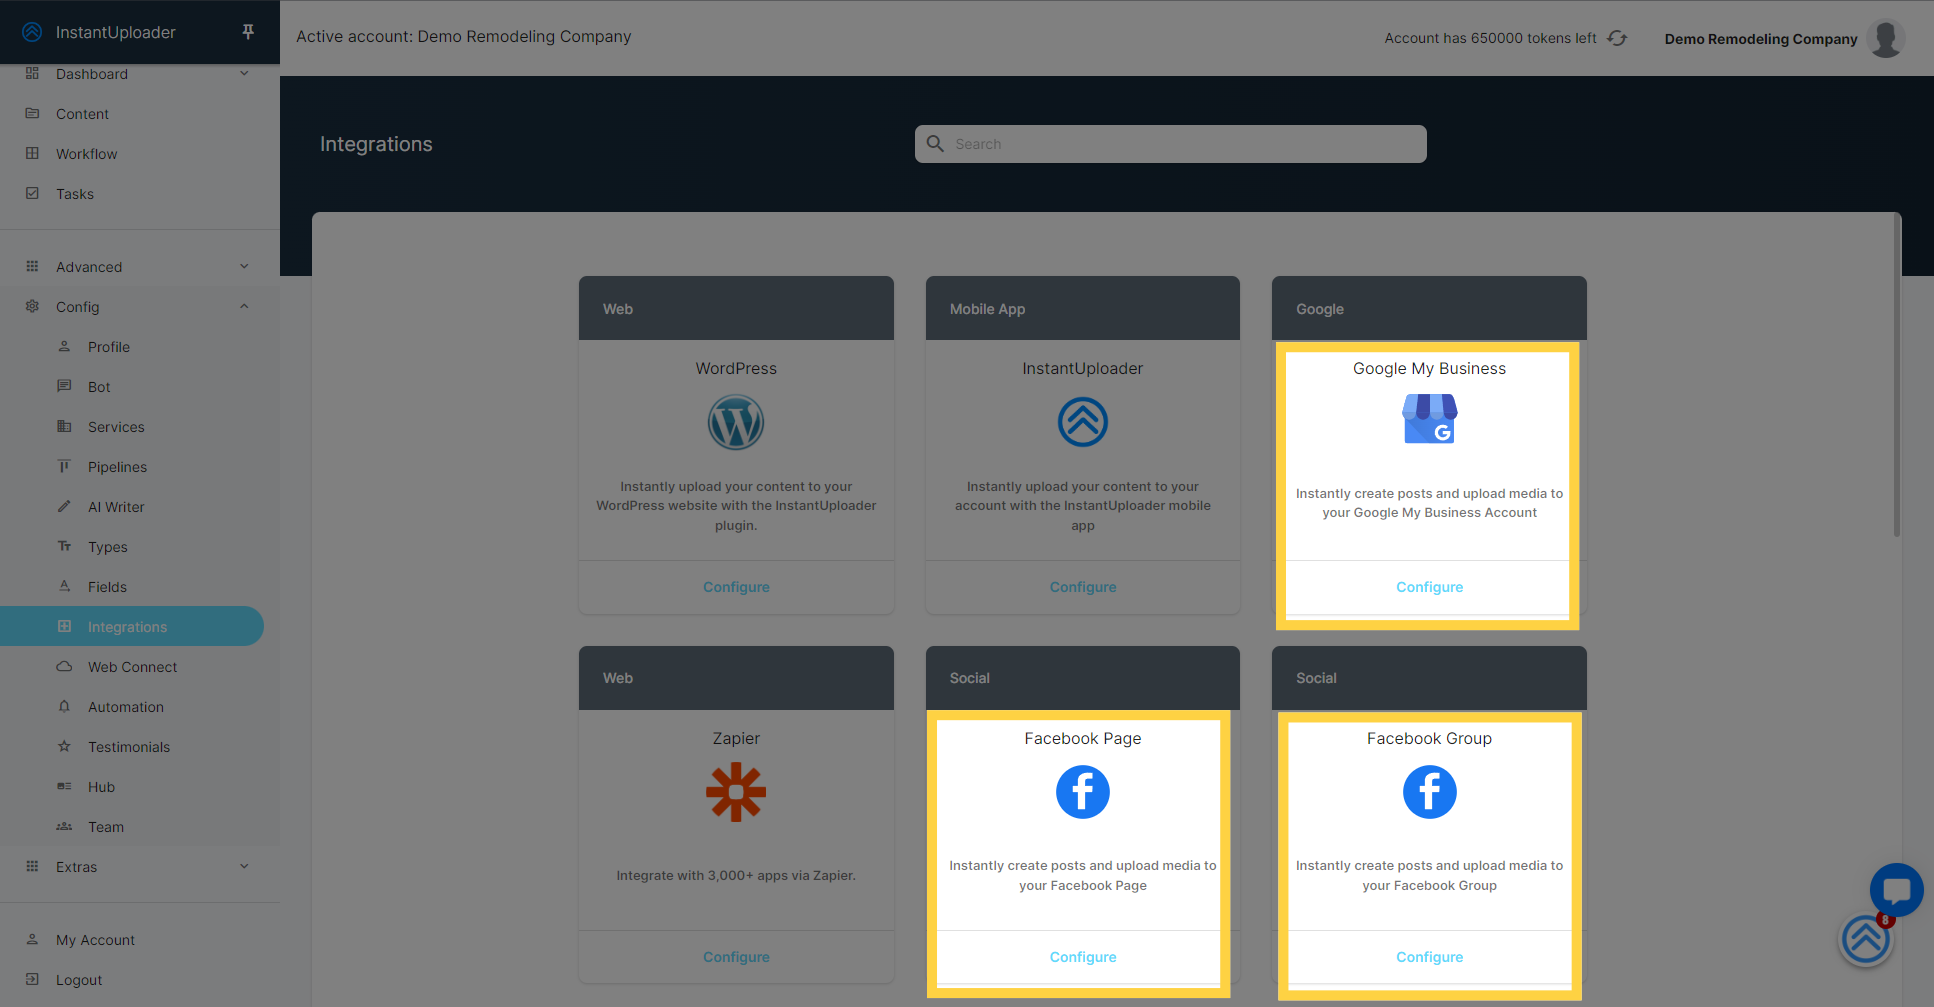Toggle the sidebar pin icon
The image size is (1934, 1007).
tap(248, 32)
